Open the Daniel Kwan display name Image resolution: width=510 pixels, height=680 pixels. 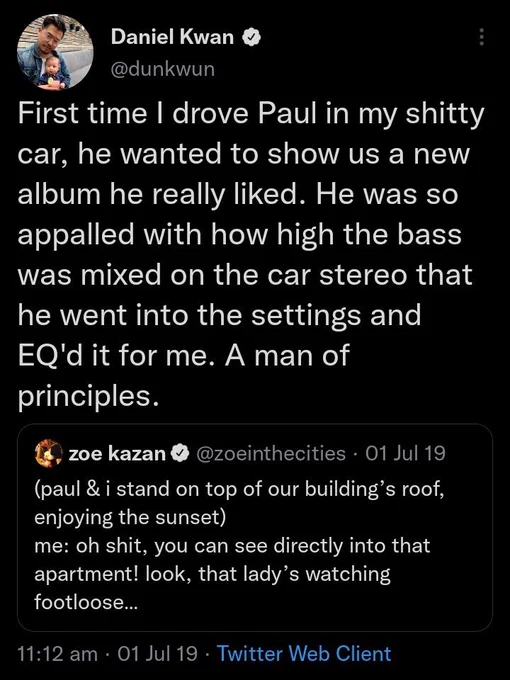[173, 37]
